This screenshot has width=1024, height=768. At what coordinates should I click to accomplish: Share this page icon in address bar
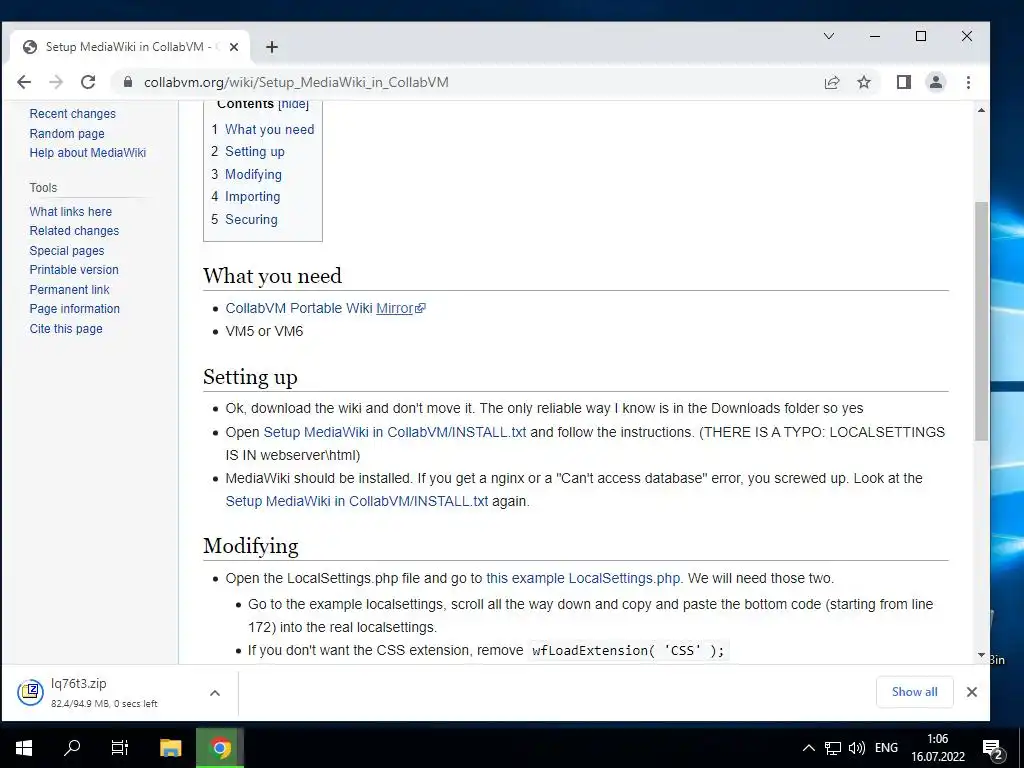831,82
